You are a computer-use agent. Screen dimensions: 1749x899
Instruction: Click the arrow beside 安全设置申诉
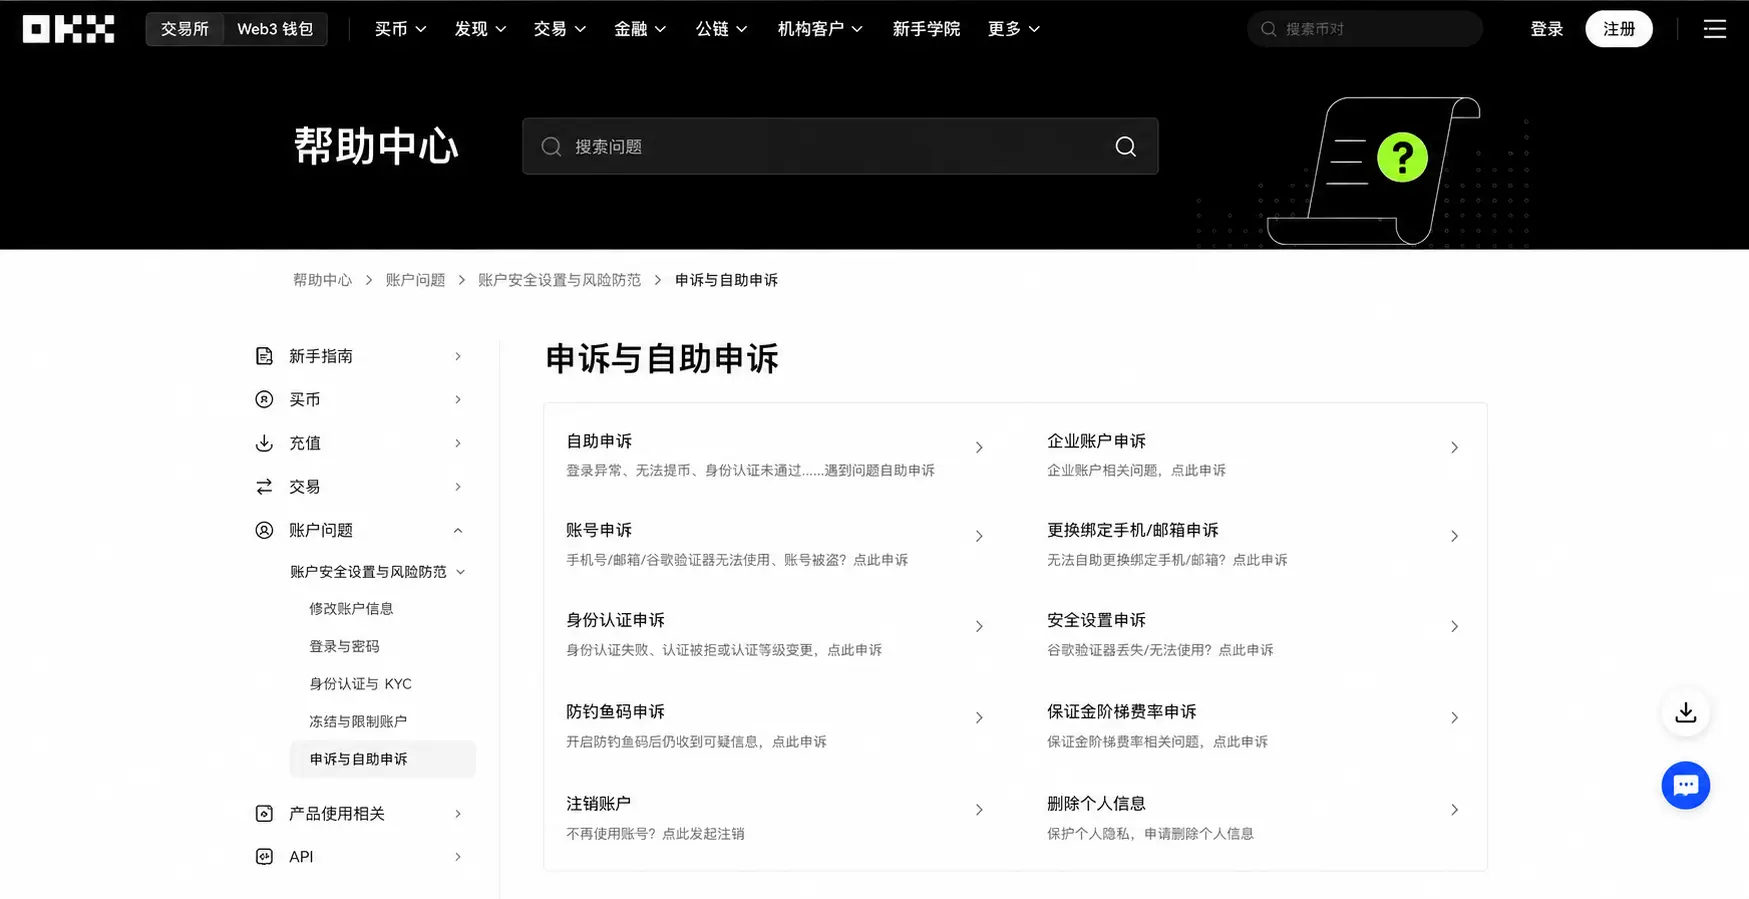coord(1454,627)
